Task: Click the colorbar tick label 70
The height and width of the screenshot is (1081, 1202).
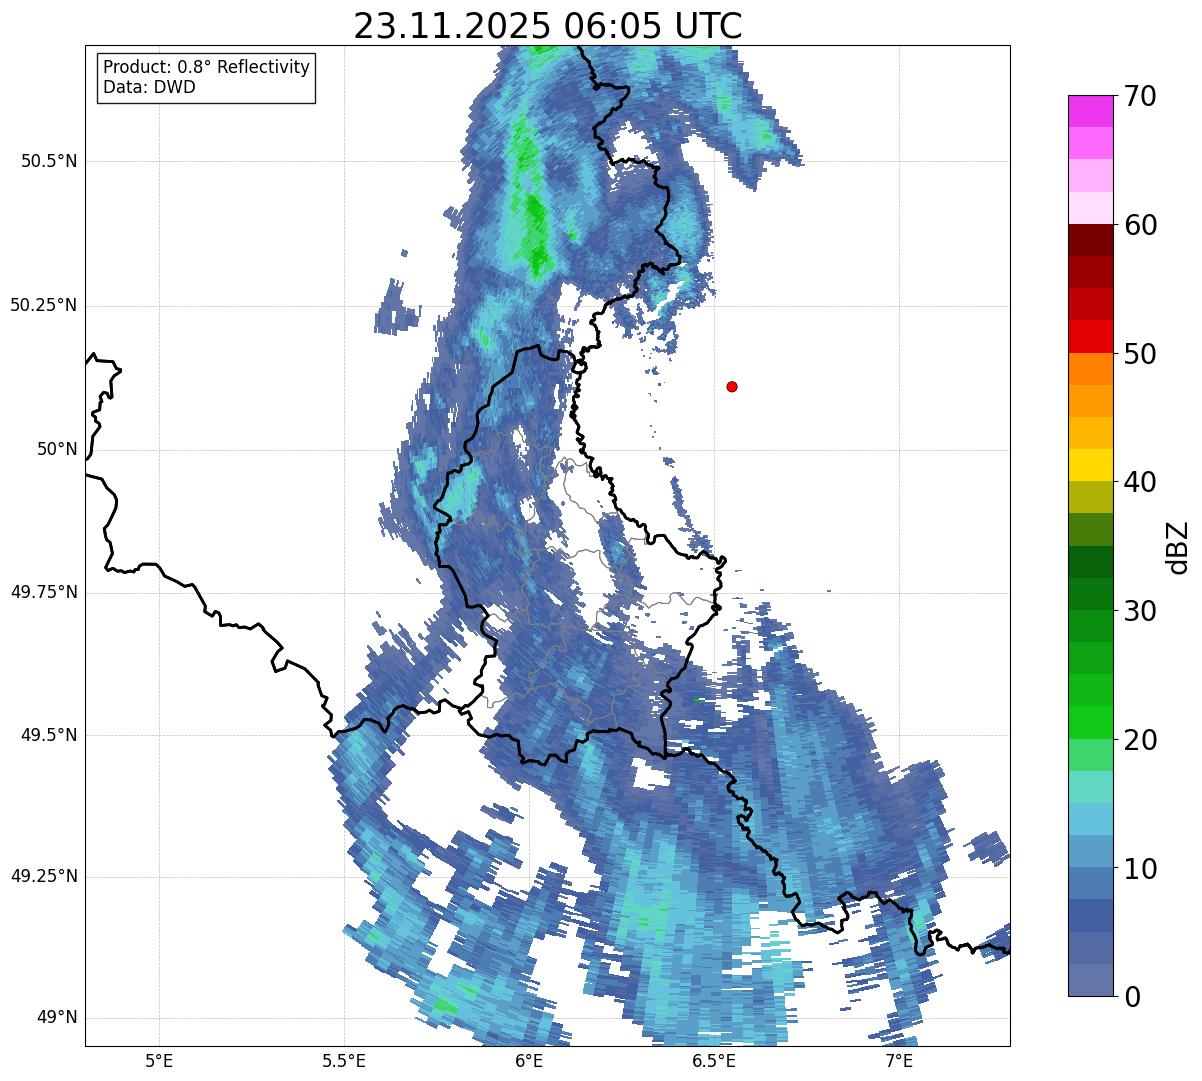Action: (1140, 96)
